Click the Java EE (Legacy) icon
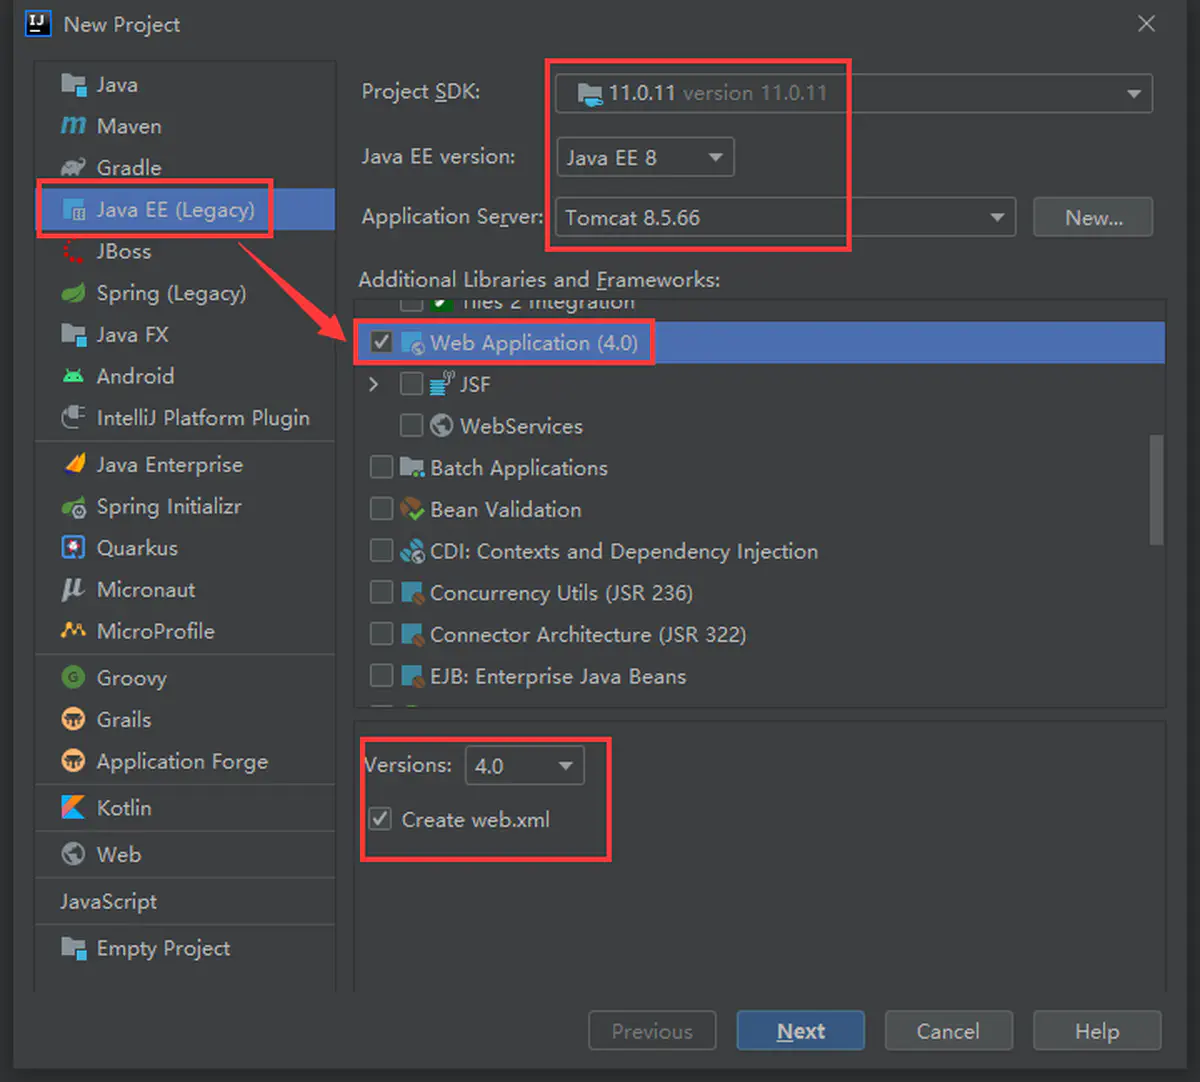1200x1082 pixels. (x=74, y=210)
